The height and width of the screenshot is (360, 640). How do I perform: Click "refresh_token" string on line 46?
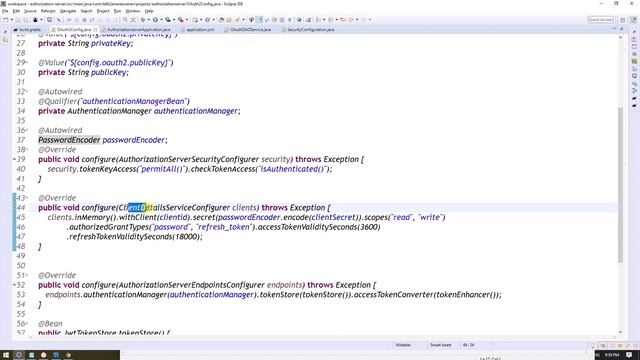[x=223, y=227]
